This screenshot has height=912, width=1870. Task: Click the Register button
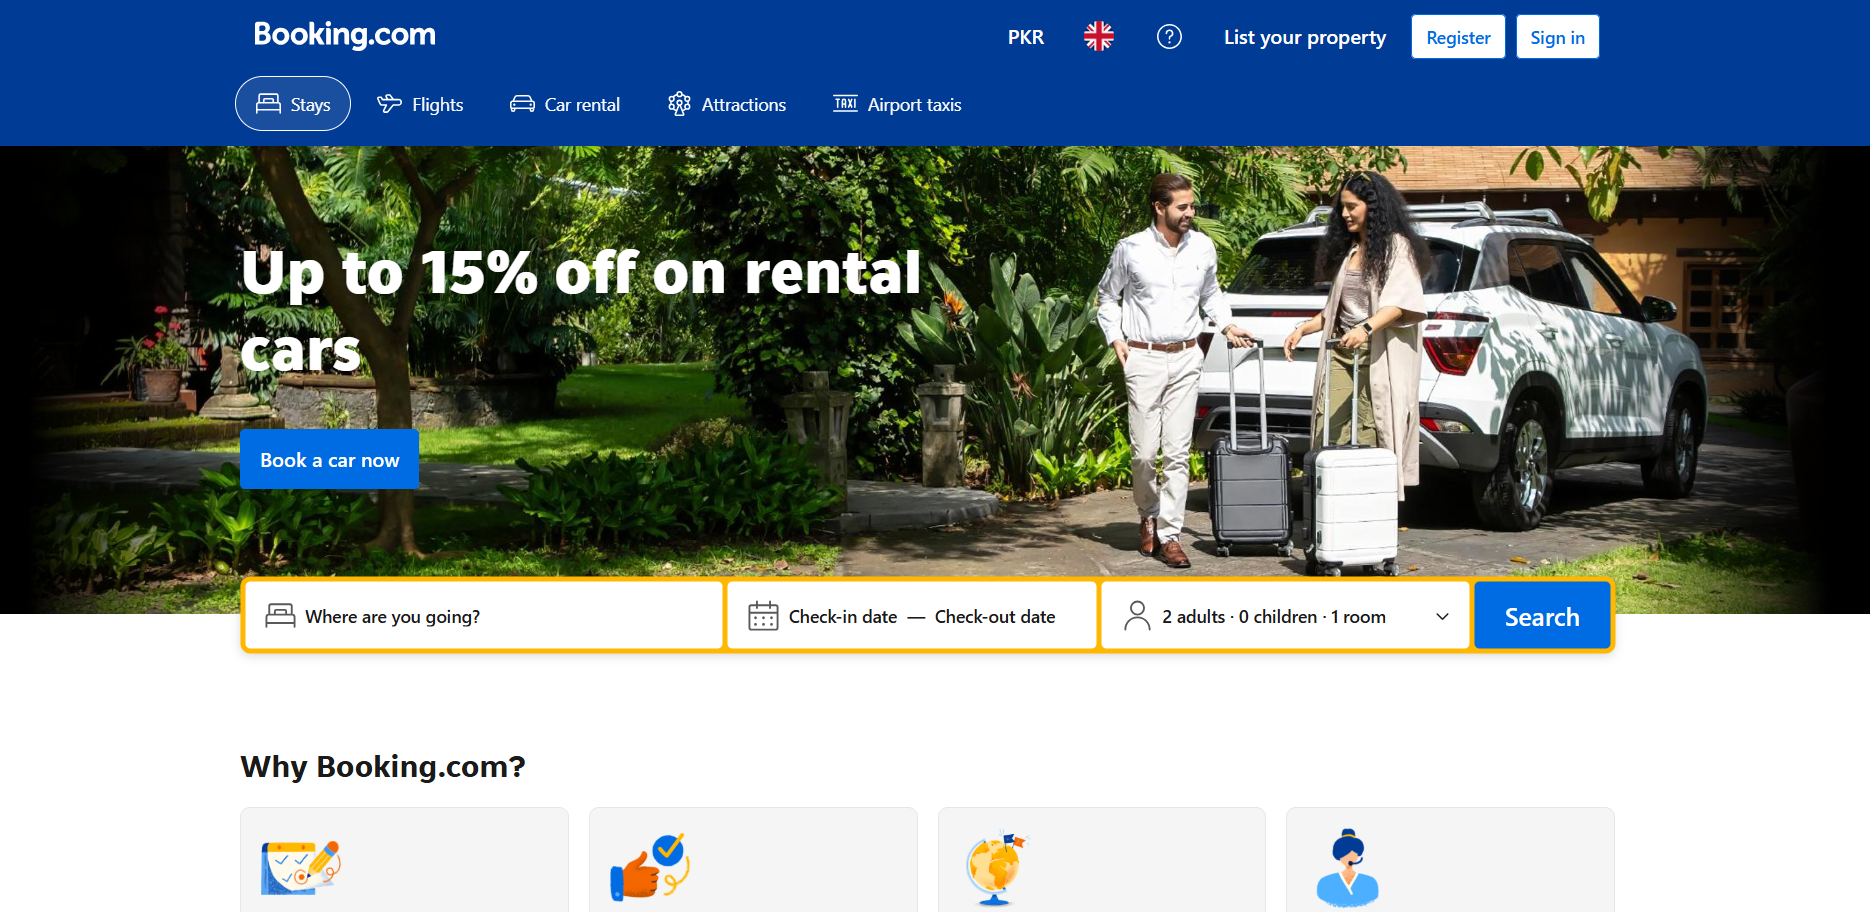coord(1458,37)
